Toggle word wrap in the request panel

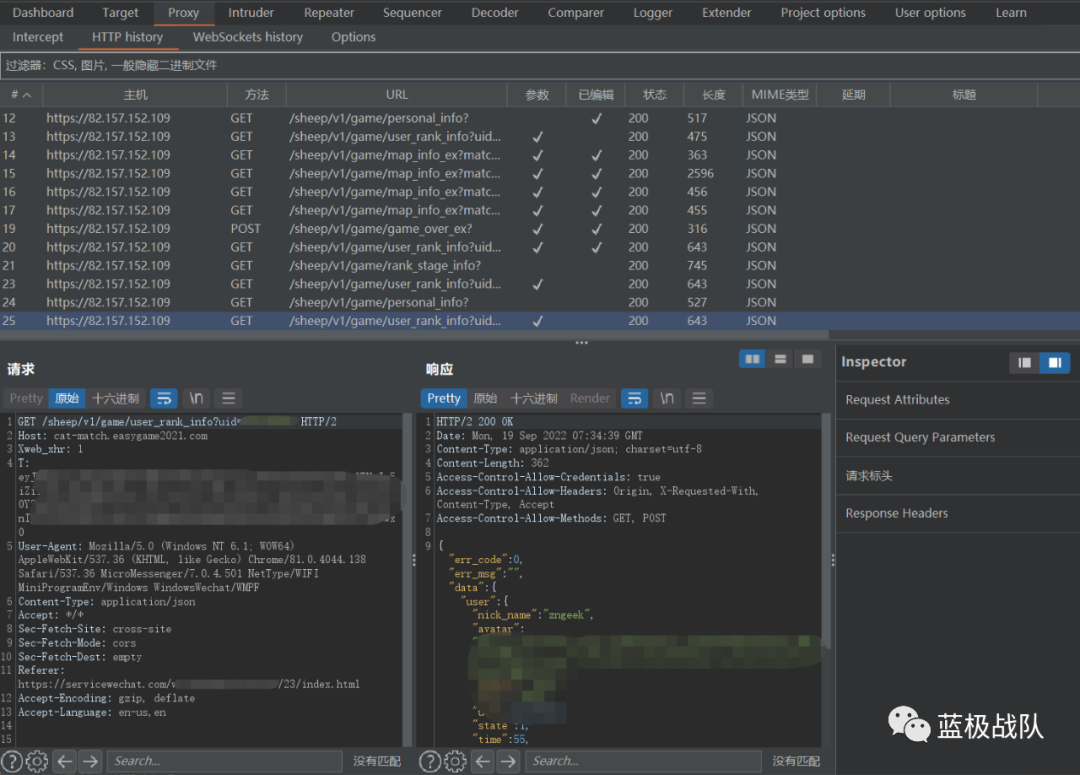[164, 398]
